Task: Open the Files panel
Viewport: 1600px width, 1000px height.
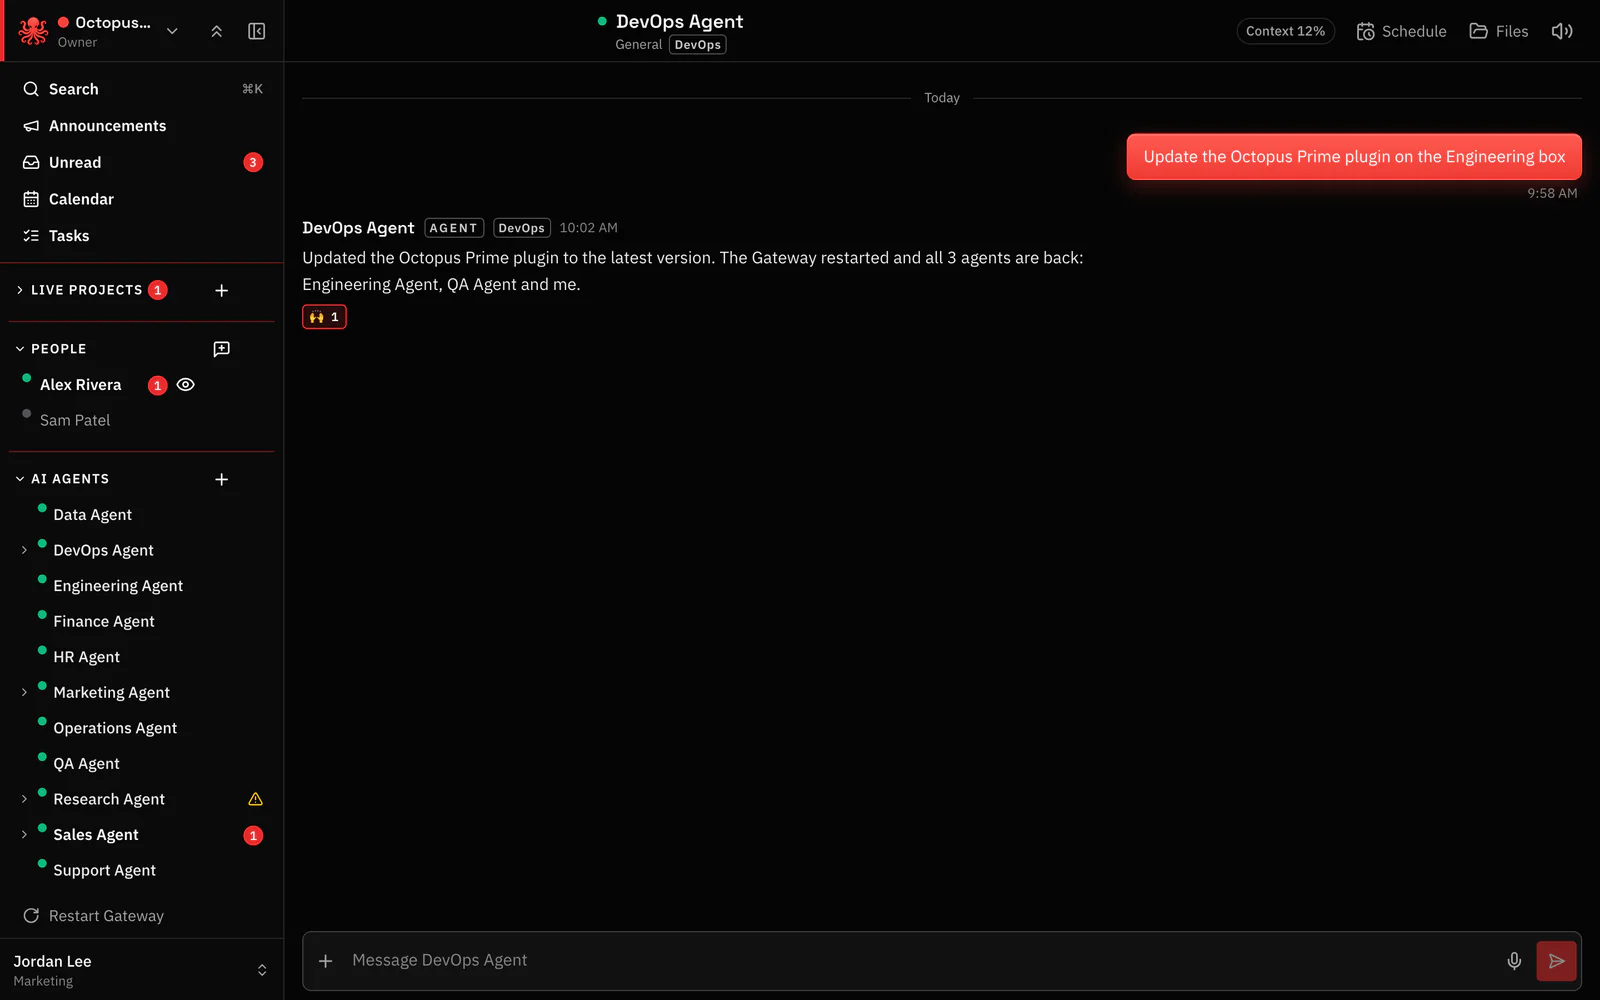Action: 1498,31
